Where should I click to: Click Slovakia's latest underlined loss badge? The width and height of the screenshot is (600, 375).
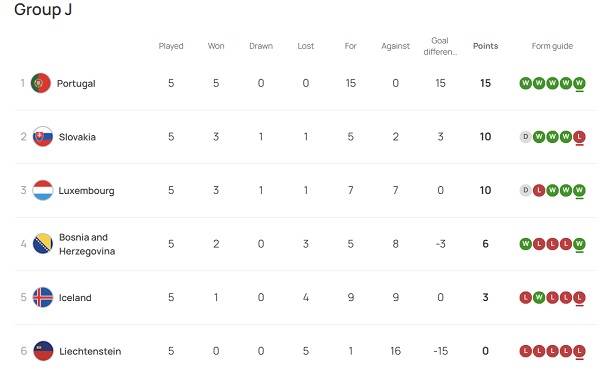pyautogui.click(x=579, y=137)
